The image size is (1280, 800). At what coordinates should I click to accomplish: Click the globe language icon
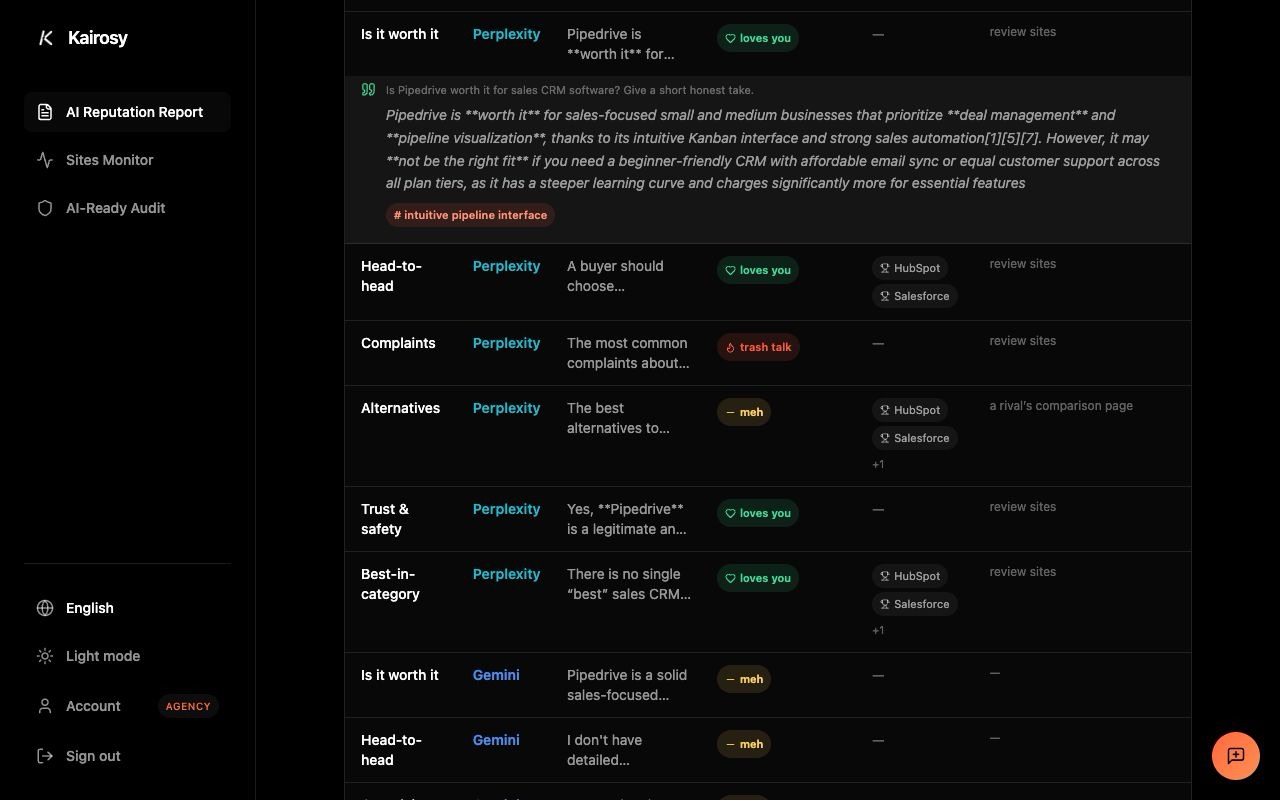tap(45, 608)
